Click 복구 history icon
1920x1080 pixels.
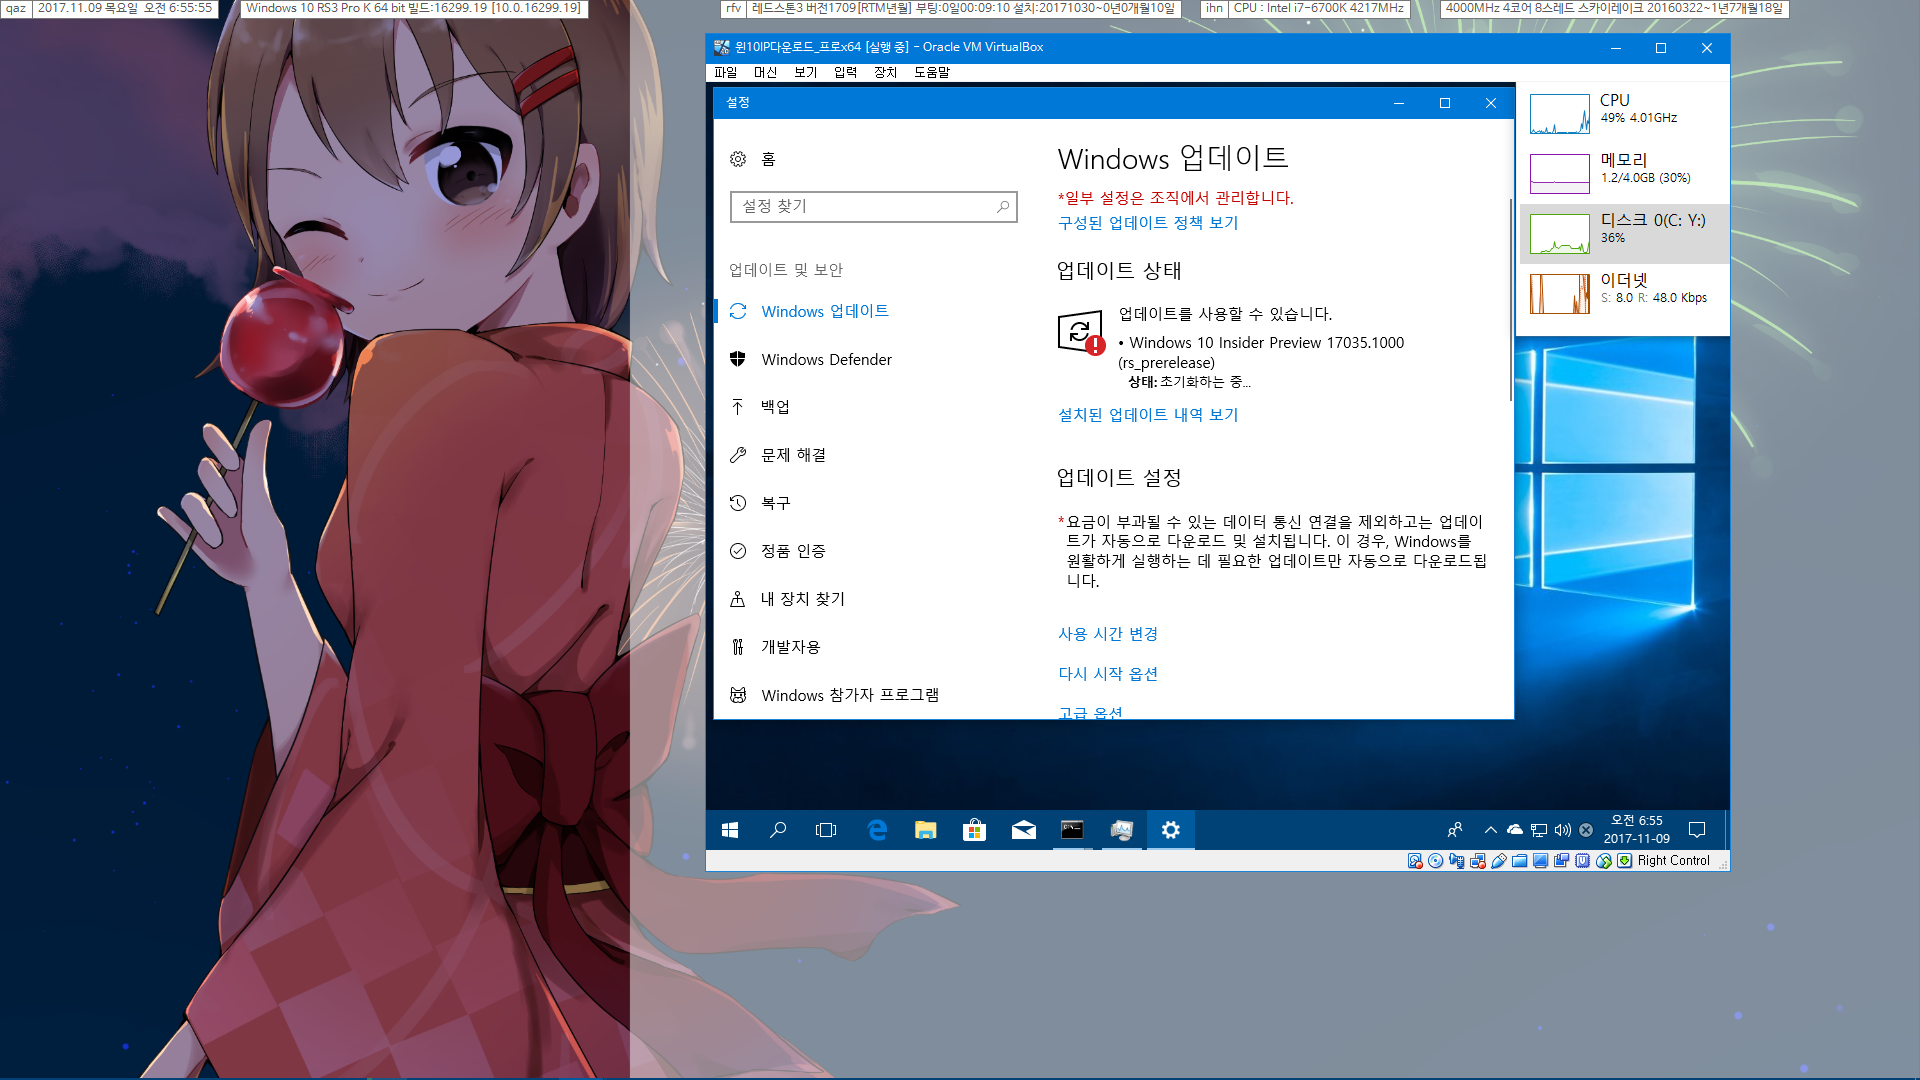738,503
